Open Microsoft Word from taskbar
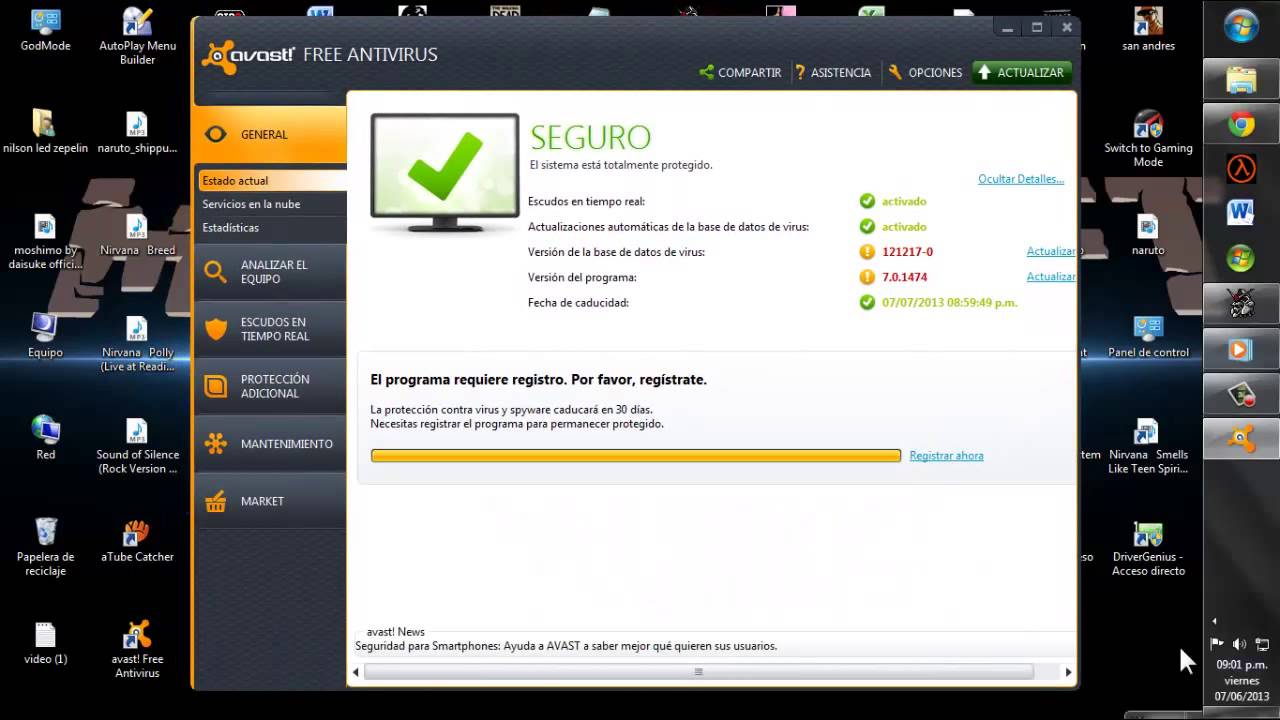The height and width of the screenshot is (720, 1280). point(1241,212)
